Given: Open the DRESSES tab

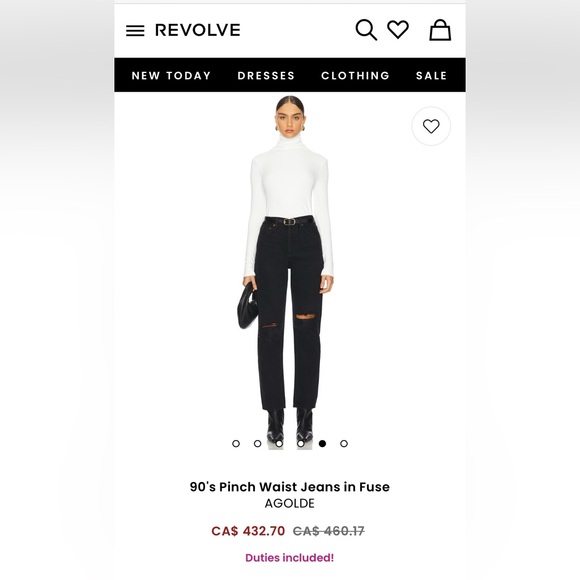Looking at the screenshot, I should pyautogui.click(x=266, y=75).
